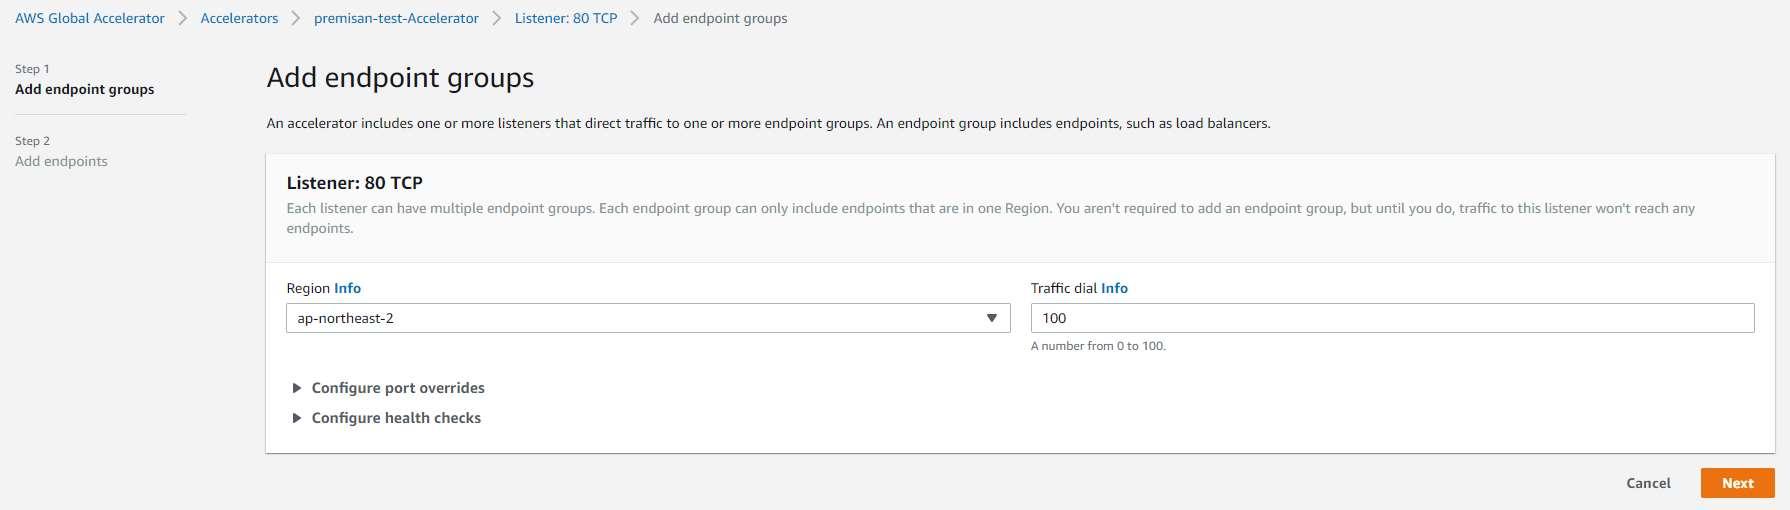Click chevron after AWS Global Accelerator breadcrumb
This screenshot has height=510, width=1790.
tap(183, 19)
